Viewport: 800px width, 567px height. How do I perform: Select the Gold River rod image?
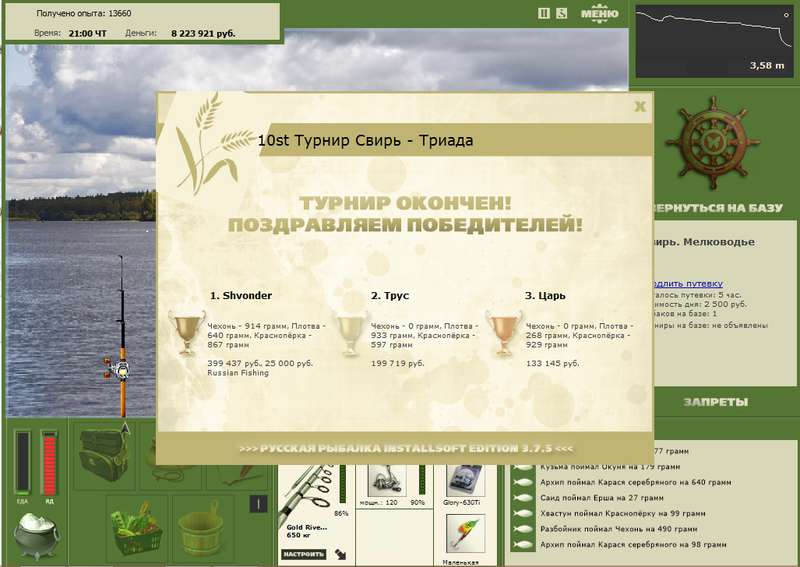pos(306,495)
